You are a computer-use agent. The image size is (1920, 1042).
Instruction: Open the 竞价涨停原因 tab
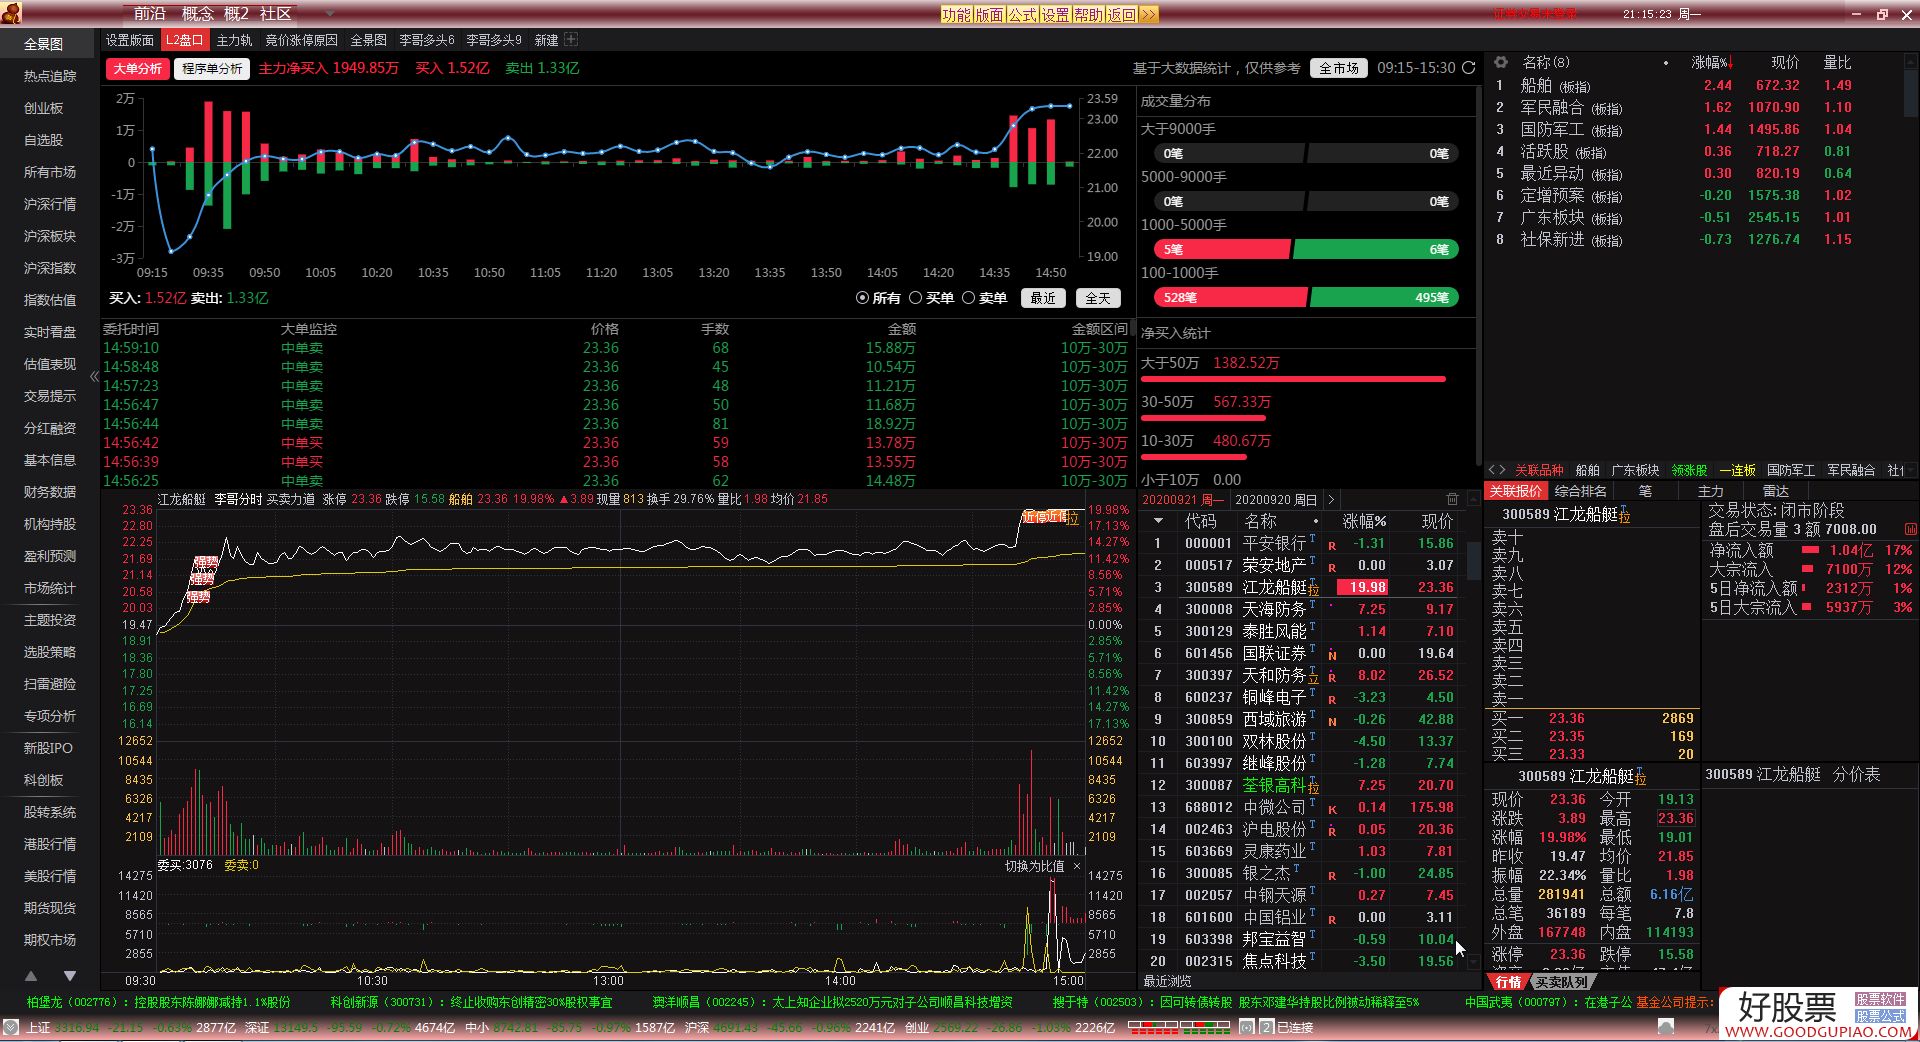(x=301, y=40)
